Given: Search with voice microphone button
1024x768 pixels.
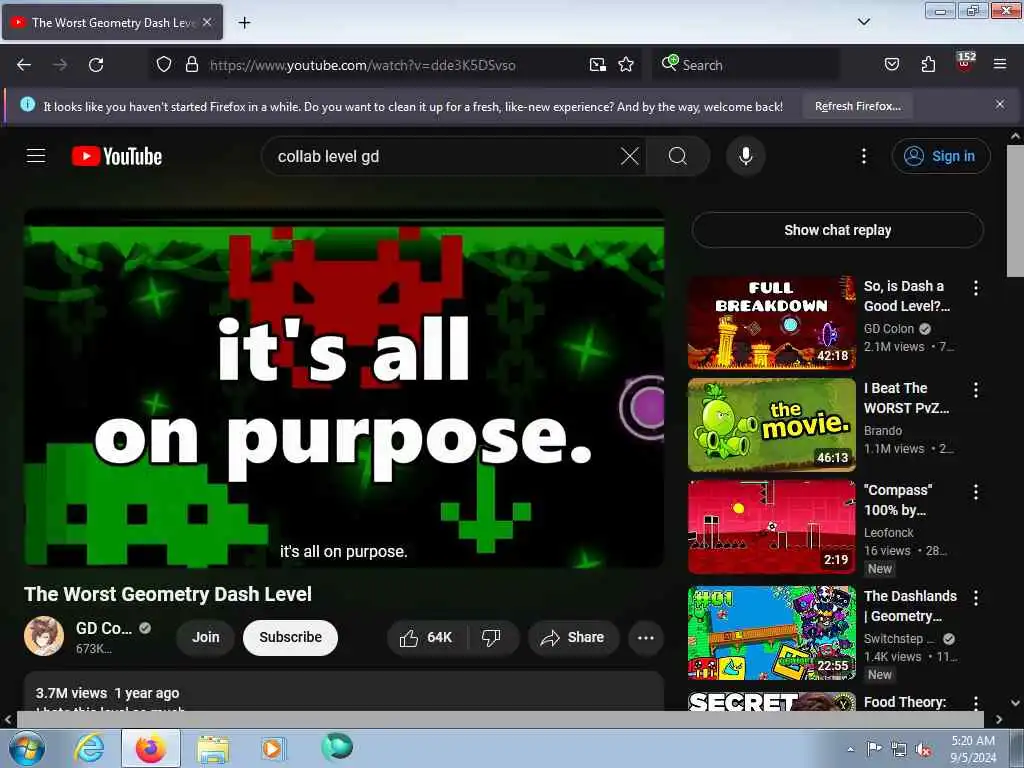Looking at the screenshot, I should tap(746, 156).
